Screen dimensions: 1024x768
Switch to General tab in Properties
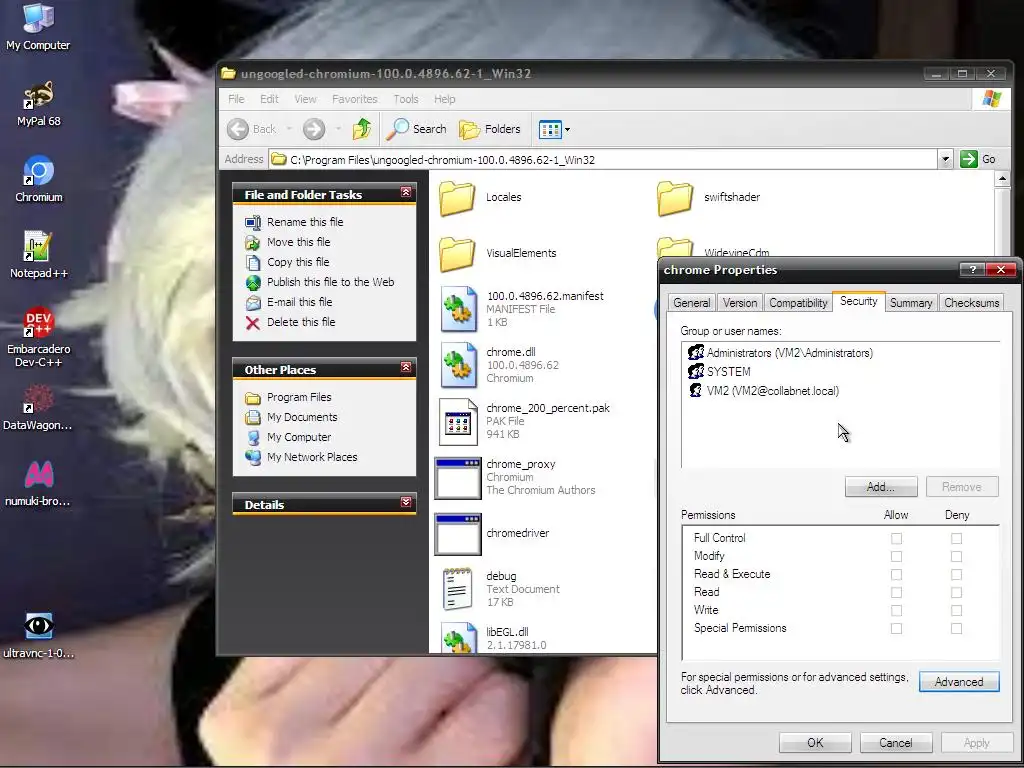tap(692, 303)
